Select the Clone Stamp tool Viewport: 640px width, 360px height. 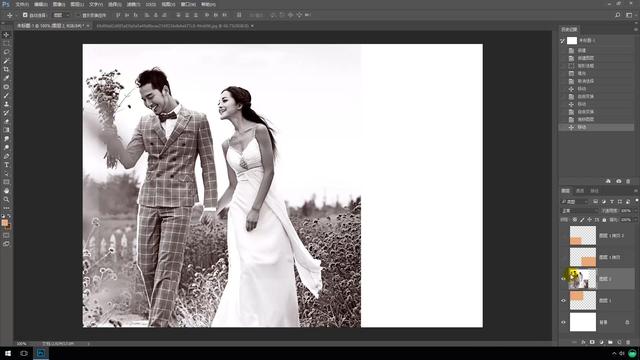click(x=6, y=104)
